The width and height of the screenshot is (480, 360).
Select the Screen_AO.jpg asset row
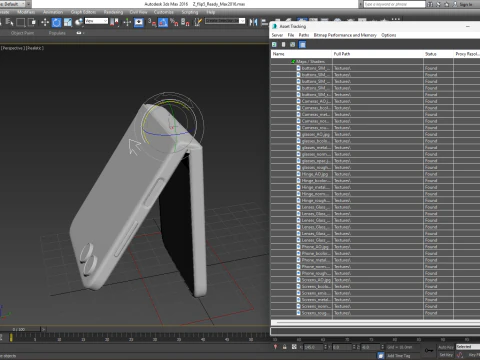pyautogui.click(x=375, y=280)
